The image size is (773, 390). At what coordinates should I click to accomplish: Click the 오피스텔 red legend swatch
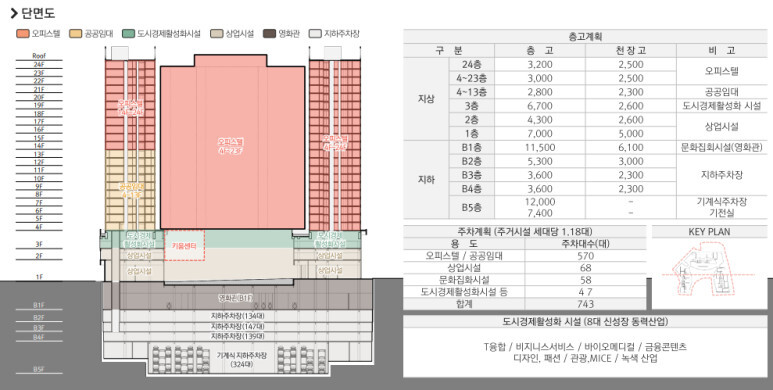(23, 34)
